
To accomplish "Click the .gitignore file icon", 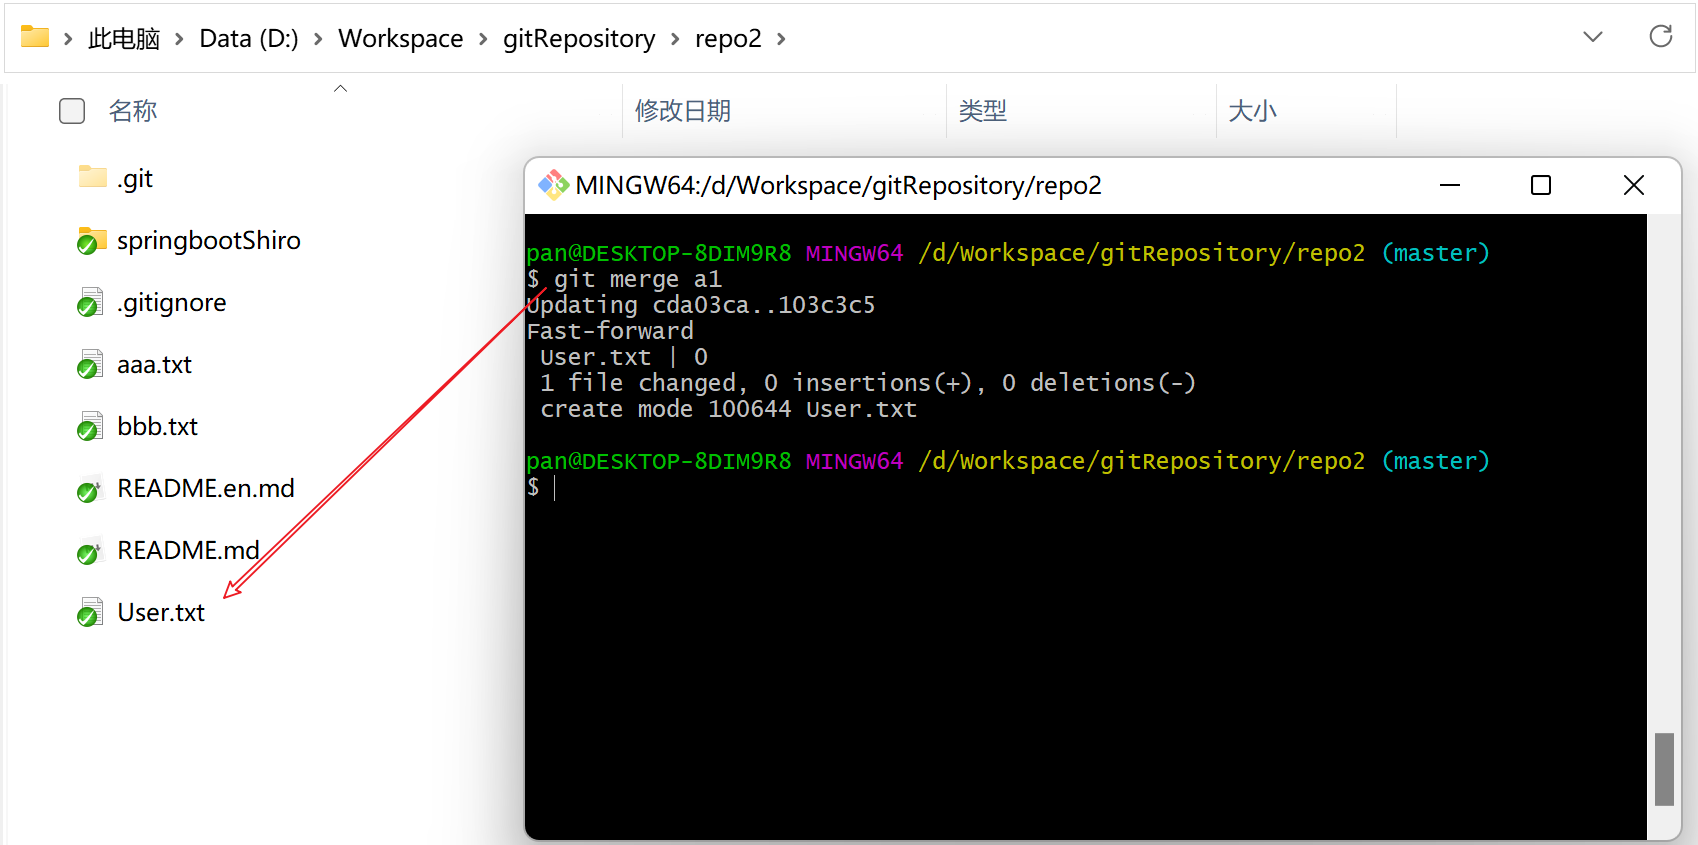I will click(91, 303).
